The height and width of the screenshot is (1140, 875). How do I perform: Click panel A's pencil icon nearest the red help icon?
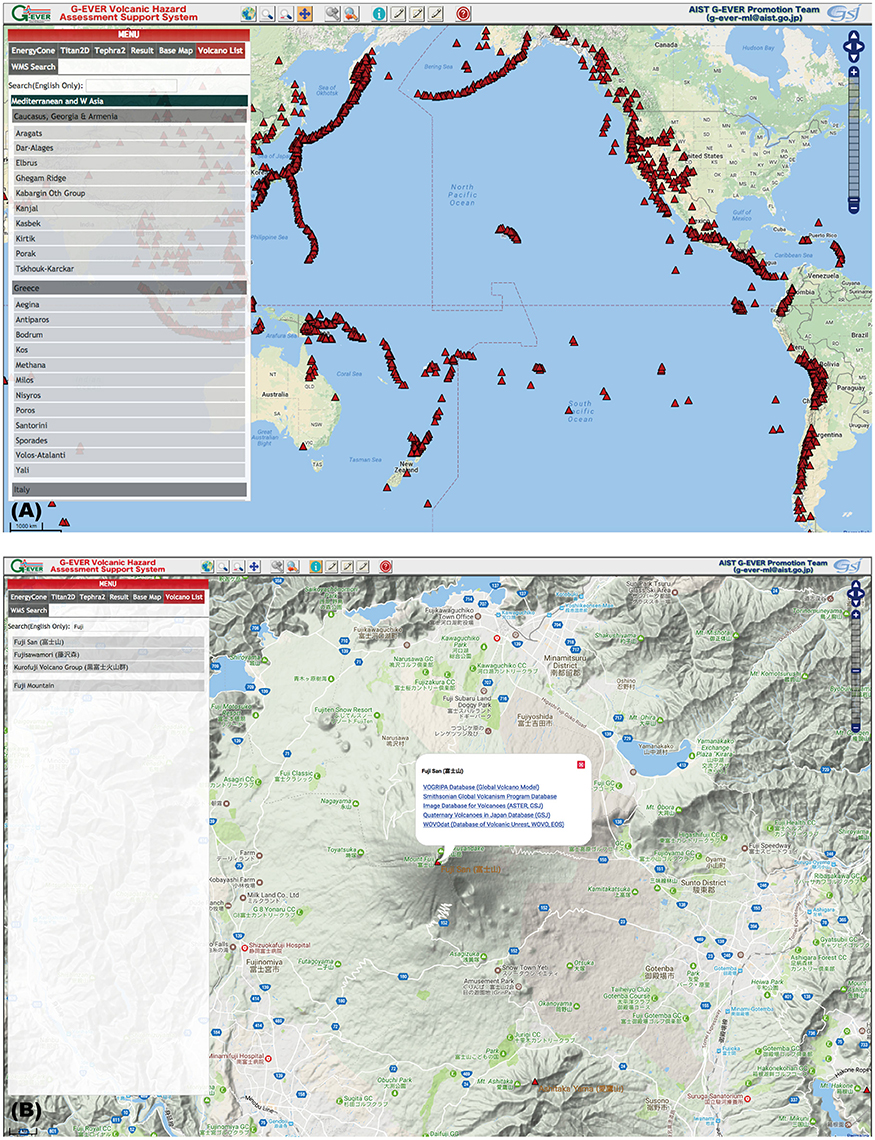click(436, 13)
